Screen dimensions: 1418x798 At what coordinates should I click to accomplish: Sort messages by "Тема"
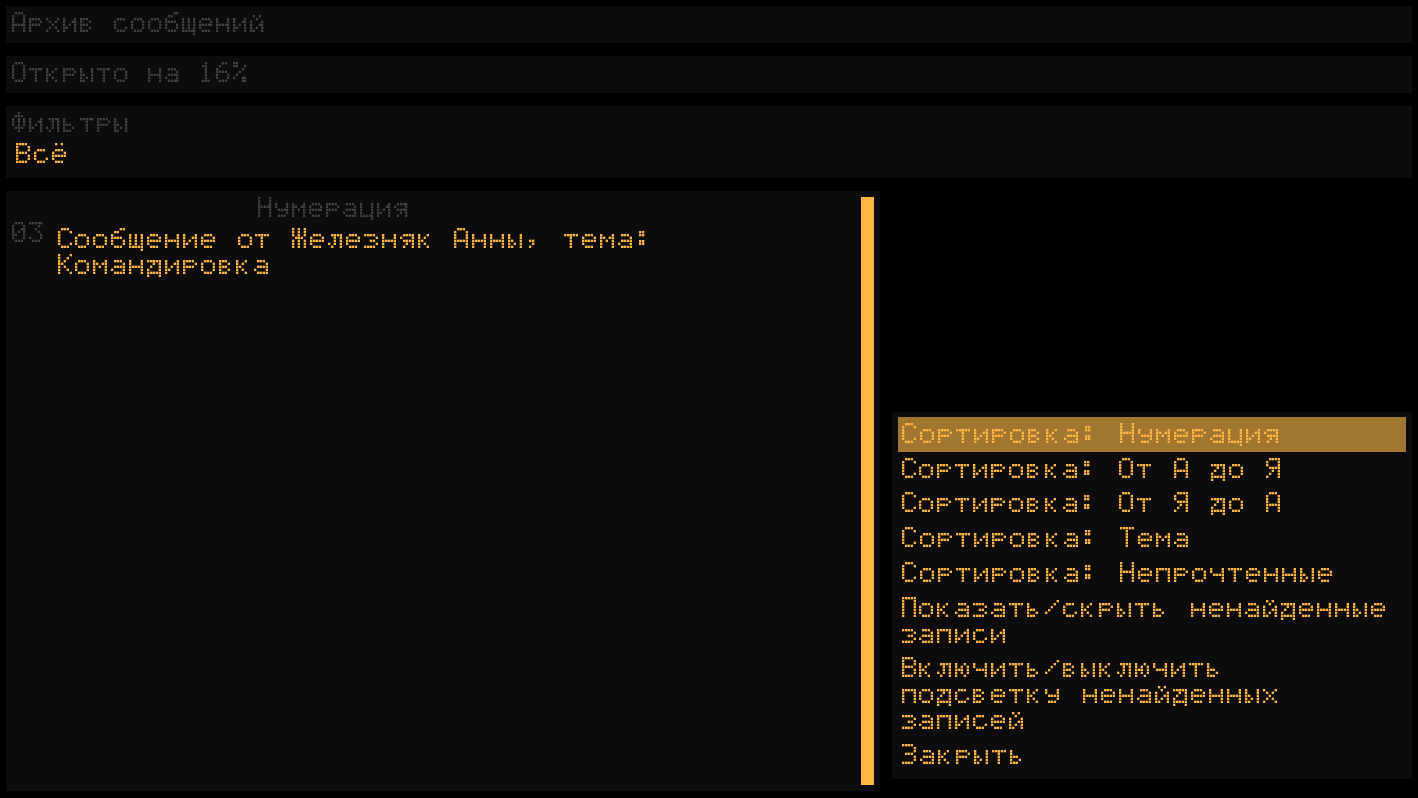click(x=1151, y=539)
